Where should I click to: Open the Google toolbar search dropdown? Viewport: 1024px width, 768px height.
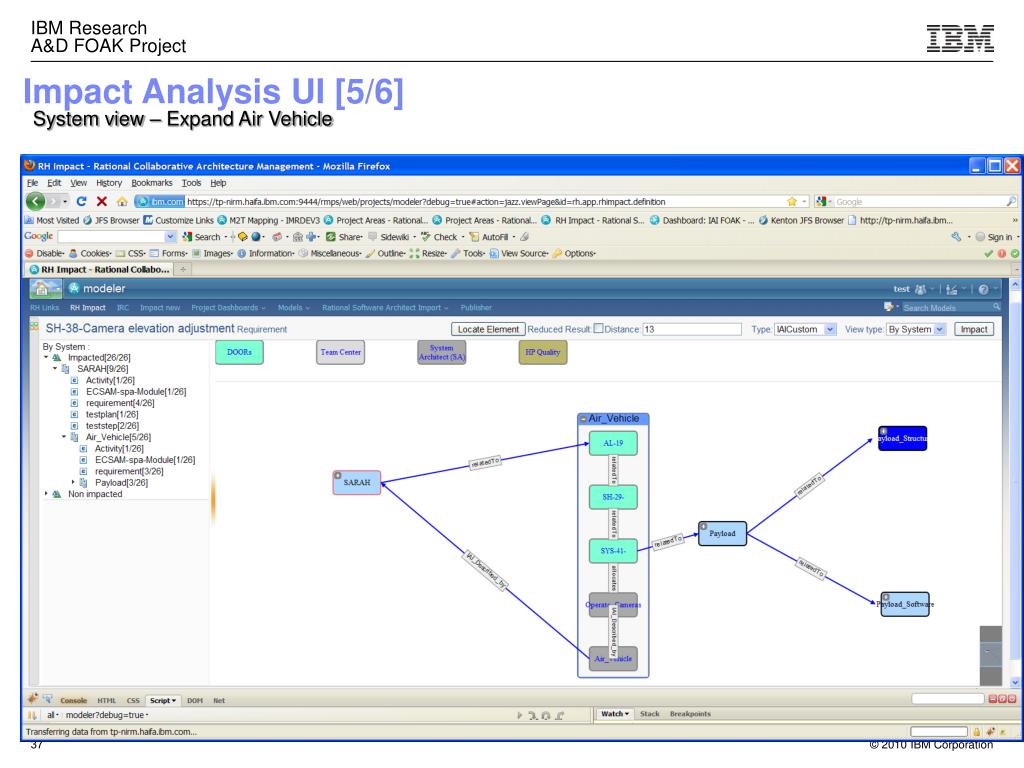pos(170,236)
